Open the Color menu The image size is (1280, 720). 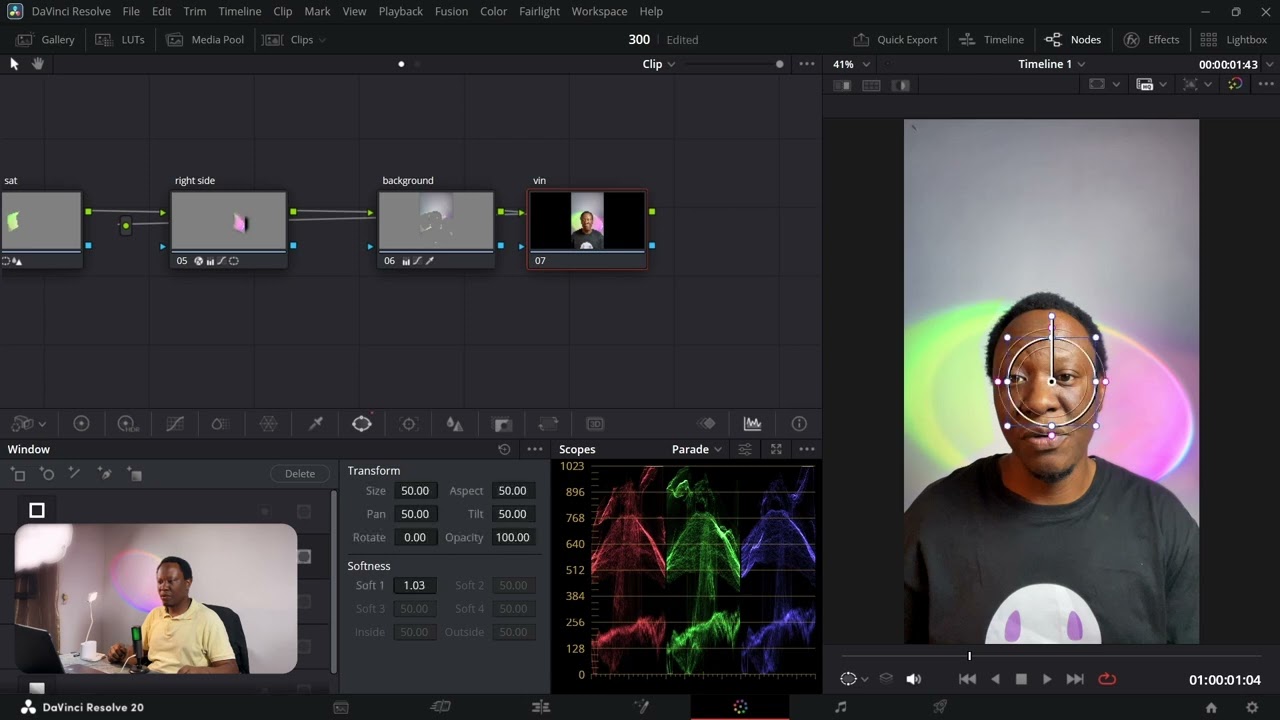pyautogui.click(x=493, y=11)
